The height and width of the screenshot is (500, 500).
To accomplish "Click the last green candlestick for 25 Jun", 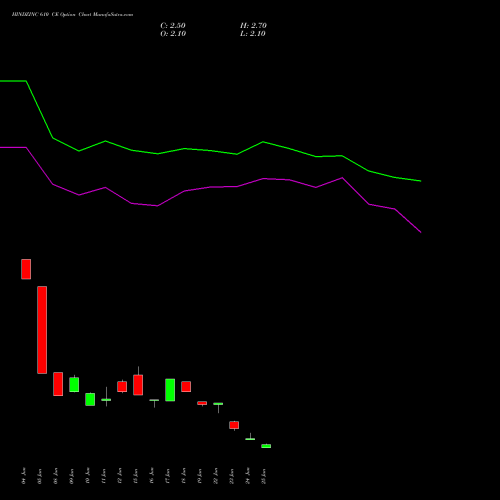I will (266, 446).
